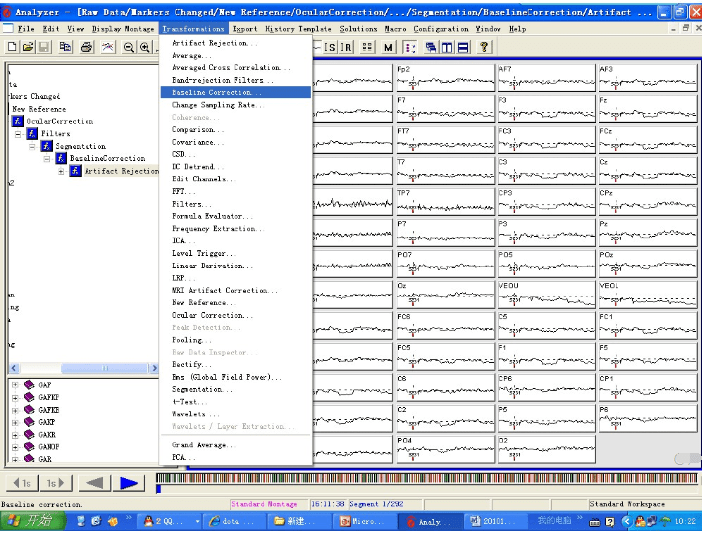Click the M marker toolbar icon
The image size is (702, 534).
coord(388,47)
